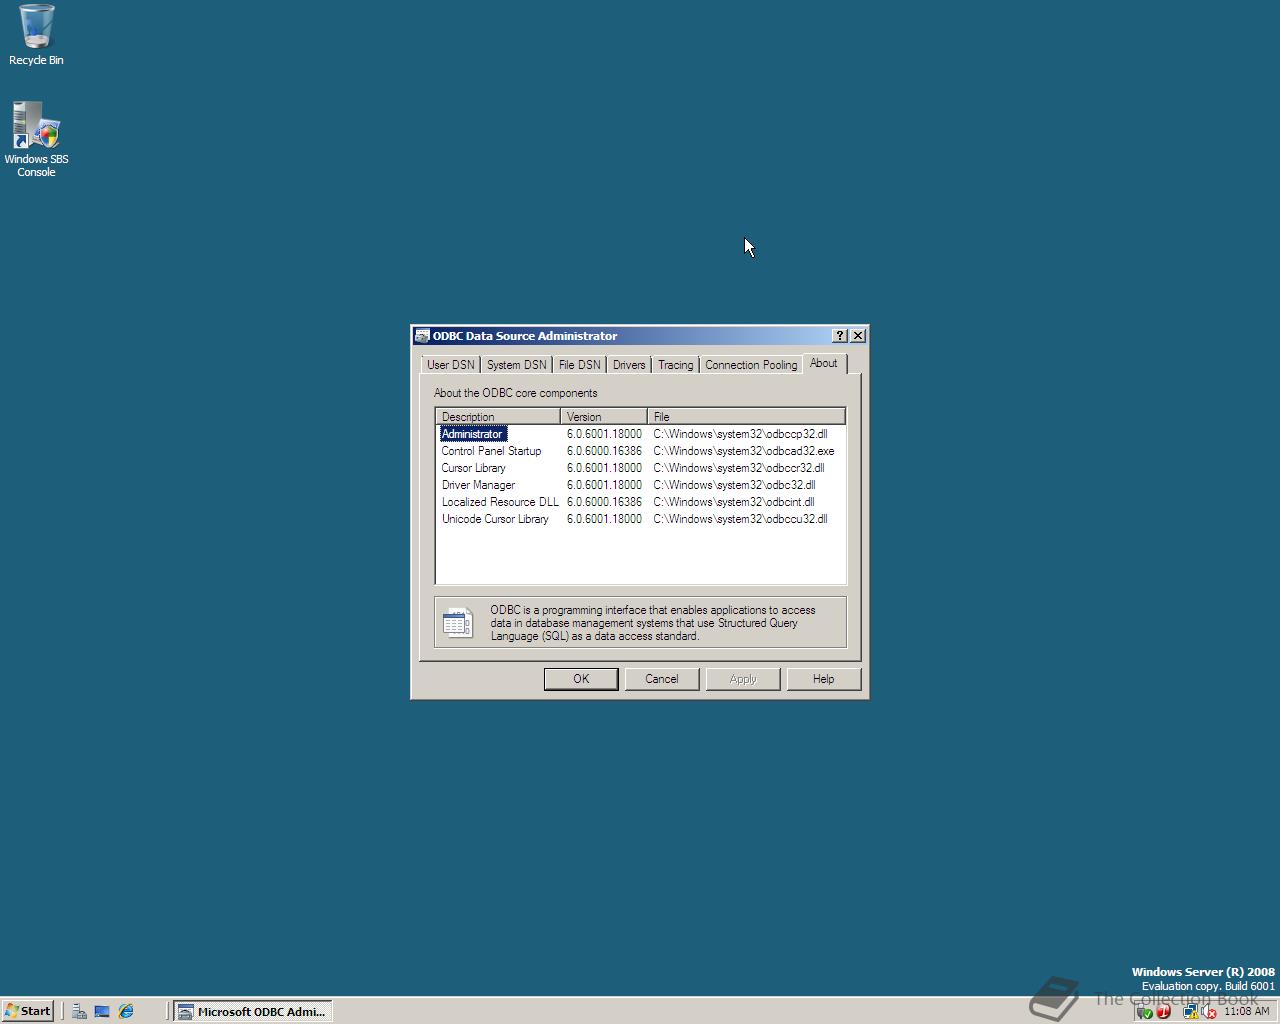Select the Windows SBS Console shortcut
This screenshot has width=1280, height=1024.
36,139
